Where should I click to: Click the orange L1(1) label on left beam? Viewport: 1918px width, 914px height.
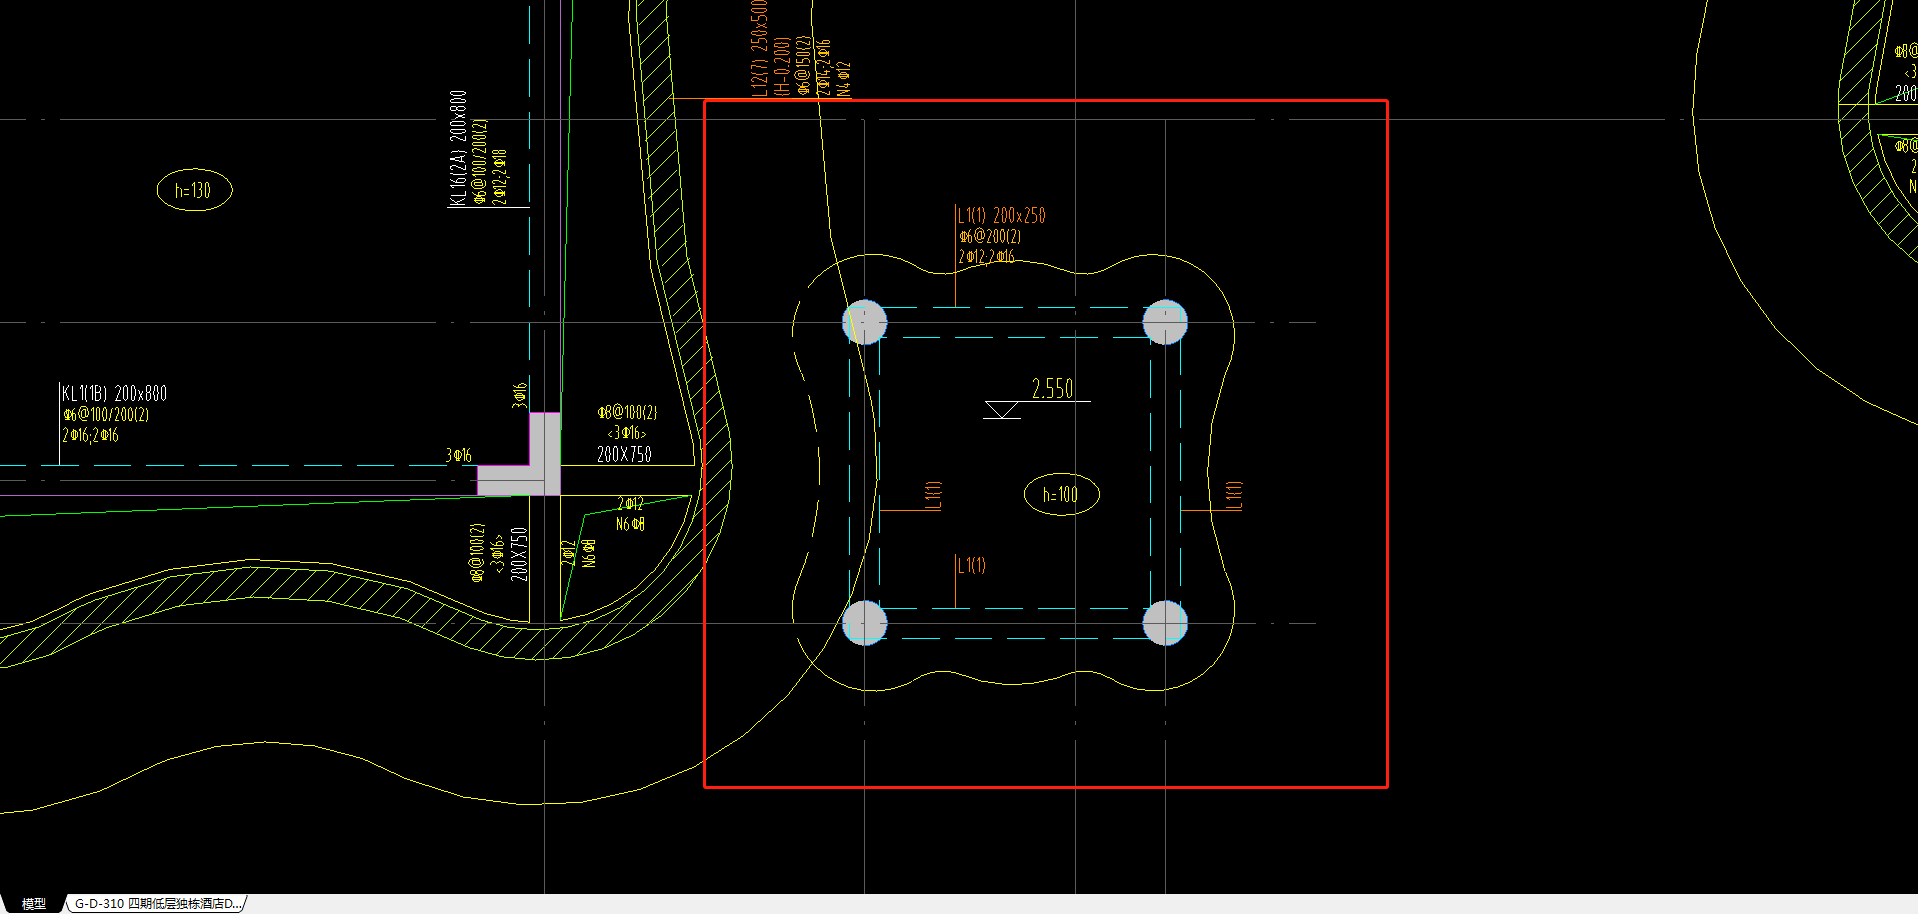pyautogui.click(x=933, y=495)
